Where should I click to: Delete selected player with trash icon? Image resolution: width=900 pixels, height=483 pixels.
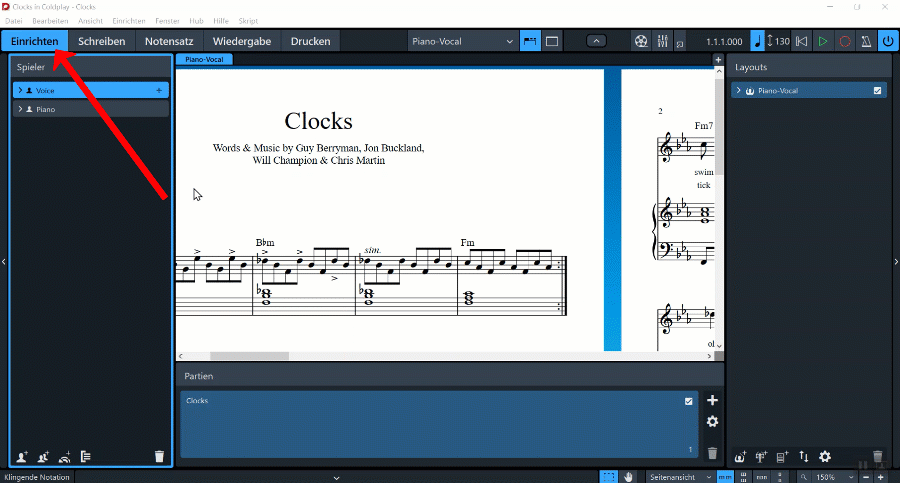[159, 457]
